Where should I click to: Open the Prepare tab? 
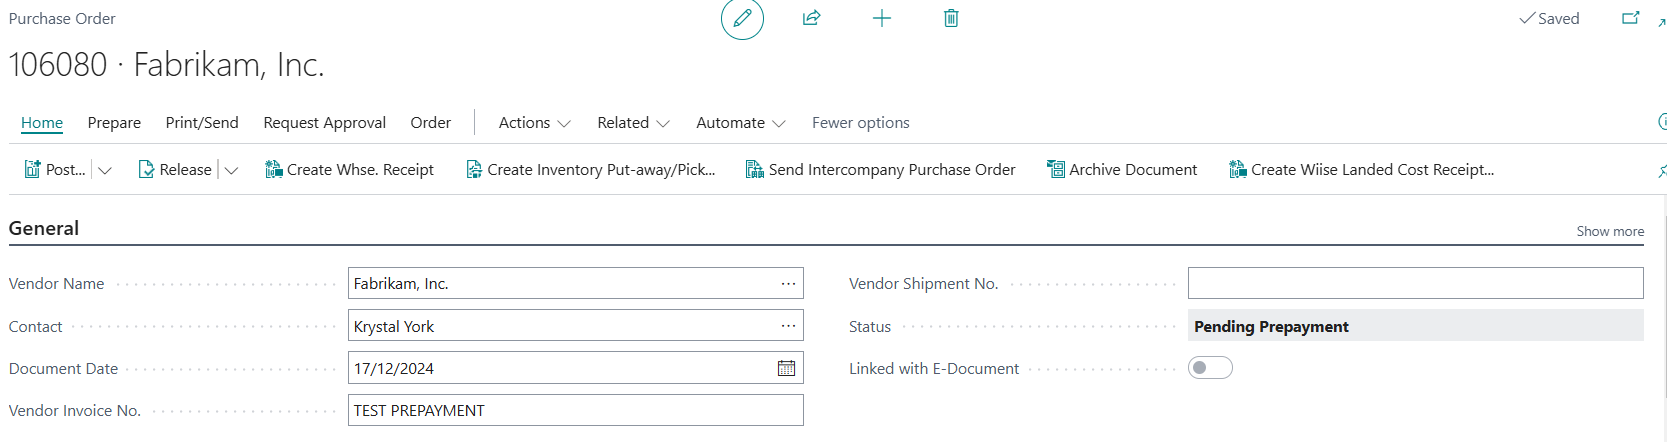(114, 123)
